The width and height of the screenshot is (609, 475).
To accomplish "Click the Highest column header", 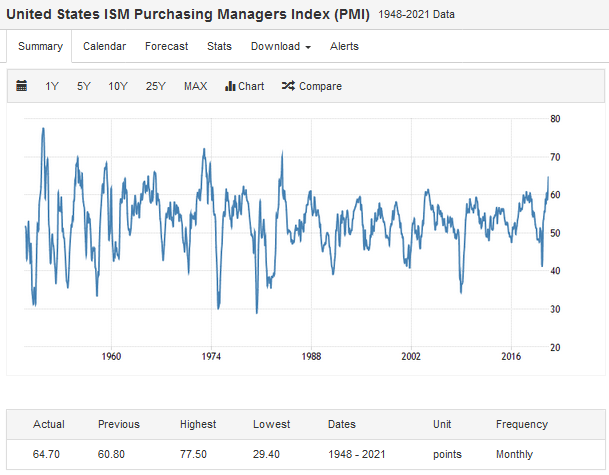I will coord(198,424).
